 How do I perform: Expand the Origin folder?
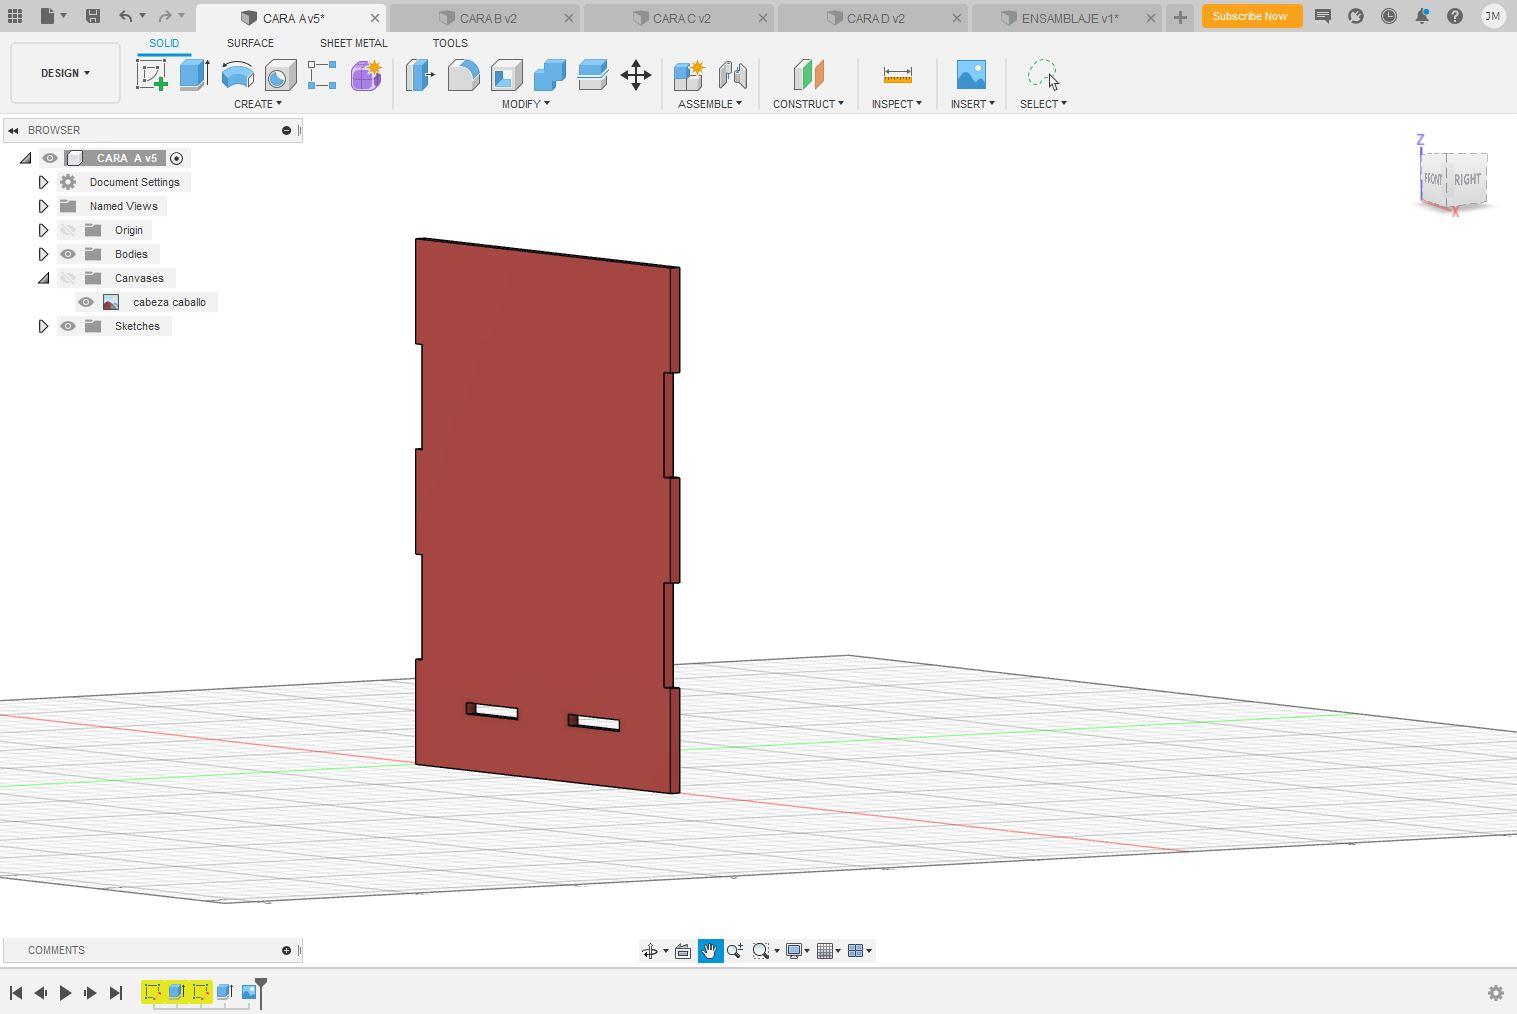coord(43,230)
